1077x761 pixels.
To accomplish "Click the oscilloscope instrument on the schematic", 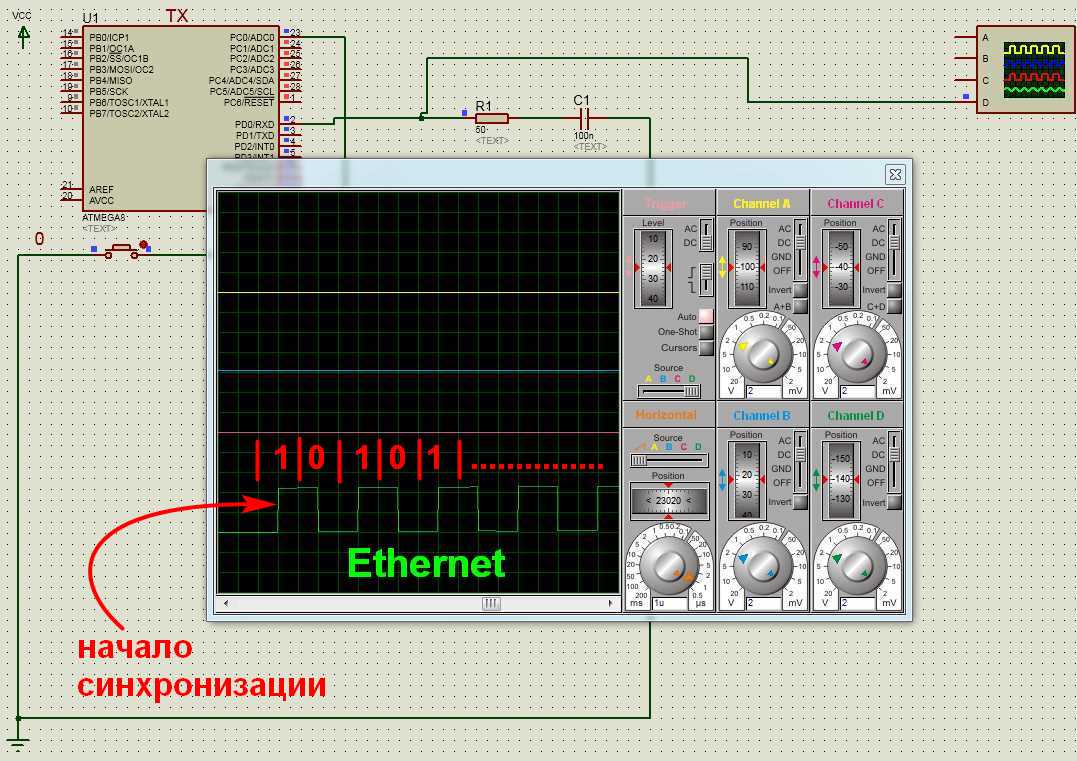I will pos(1027,70).
